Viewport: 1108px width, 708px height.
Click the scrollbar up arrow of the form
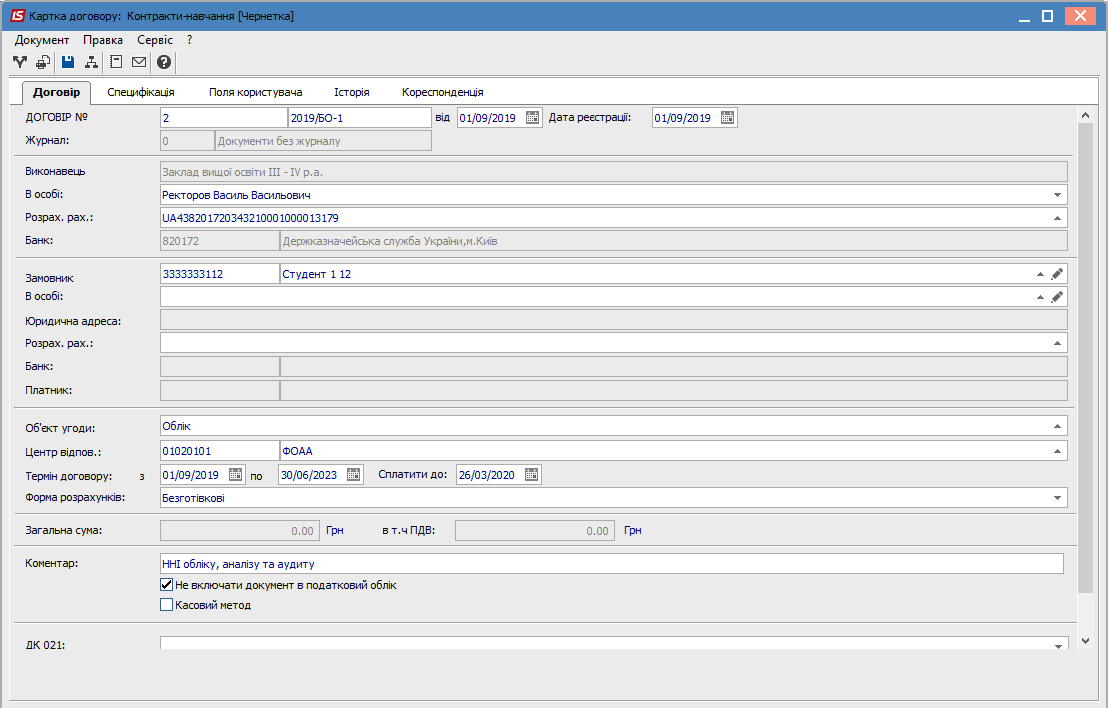point(1086,115)
